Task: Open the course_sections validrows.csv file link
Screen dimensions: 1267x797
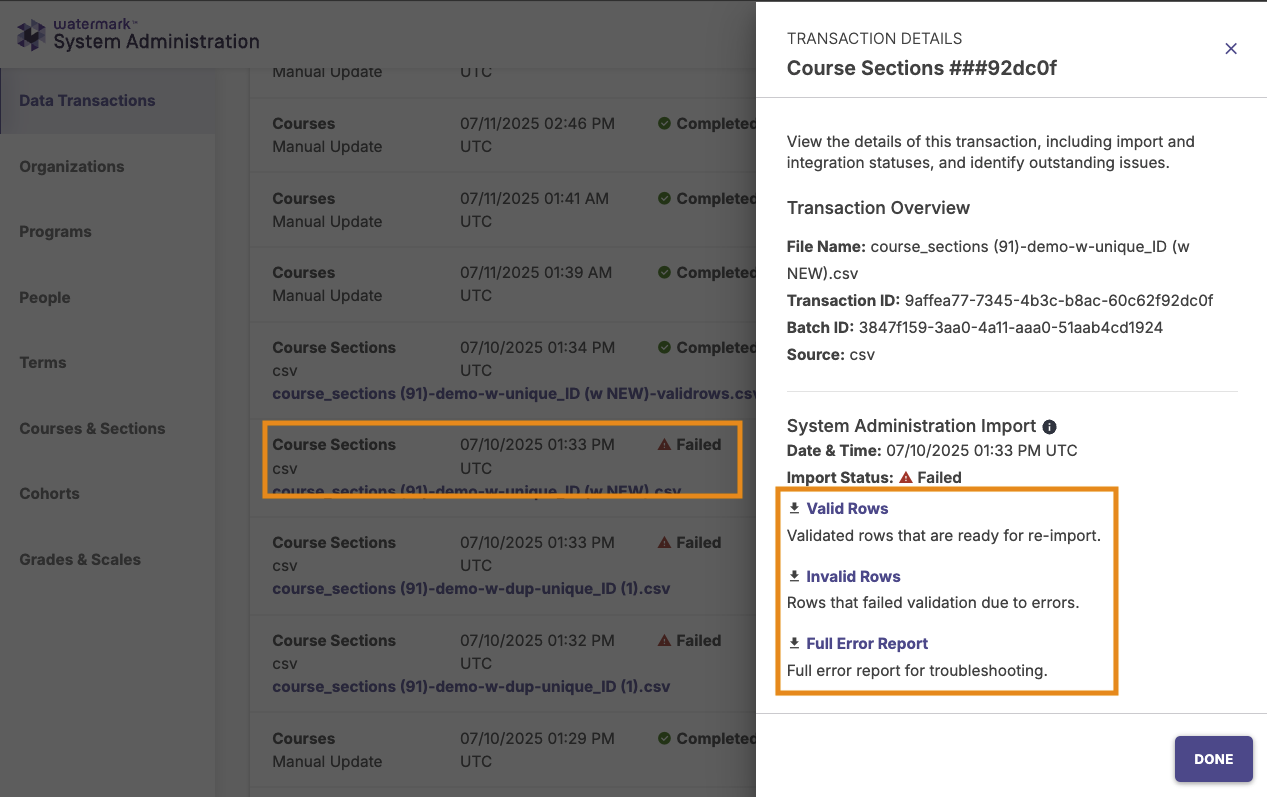Action: (x=512, y=393)
